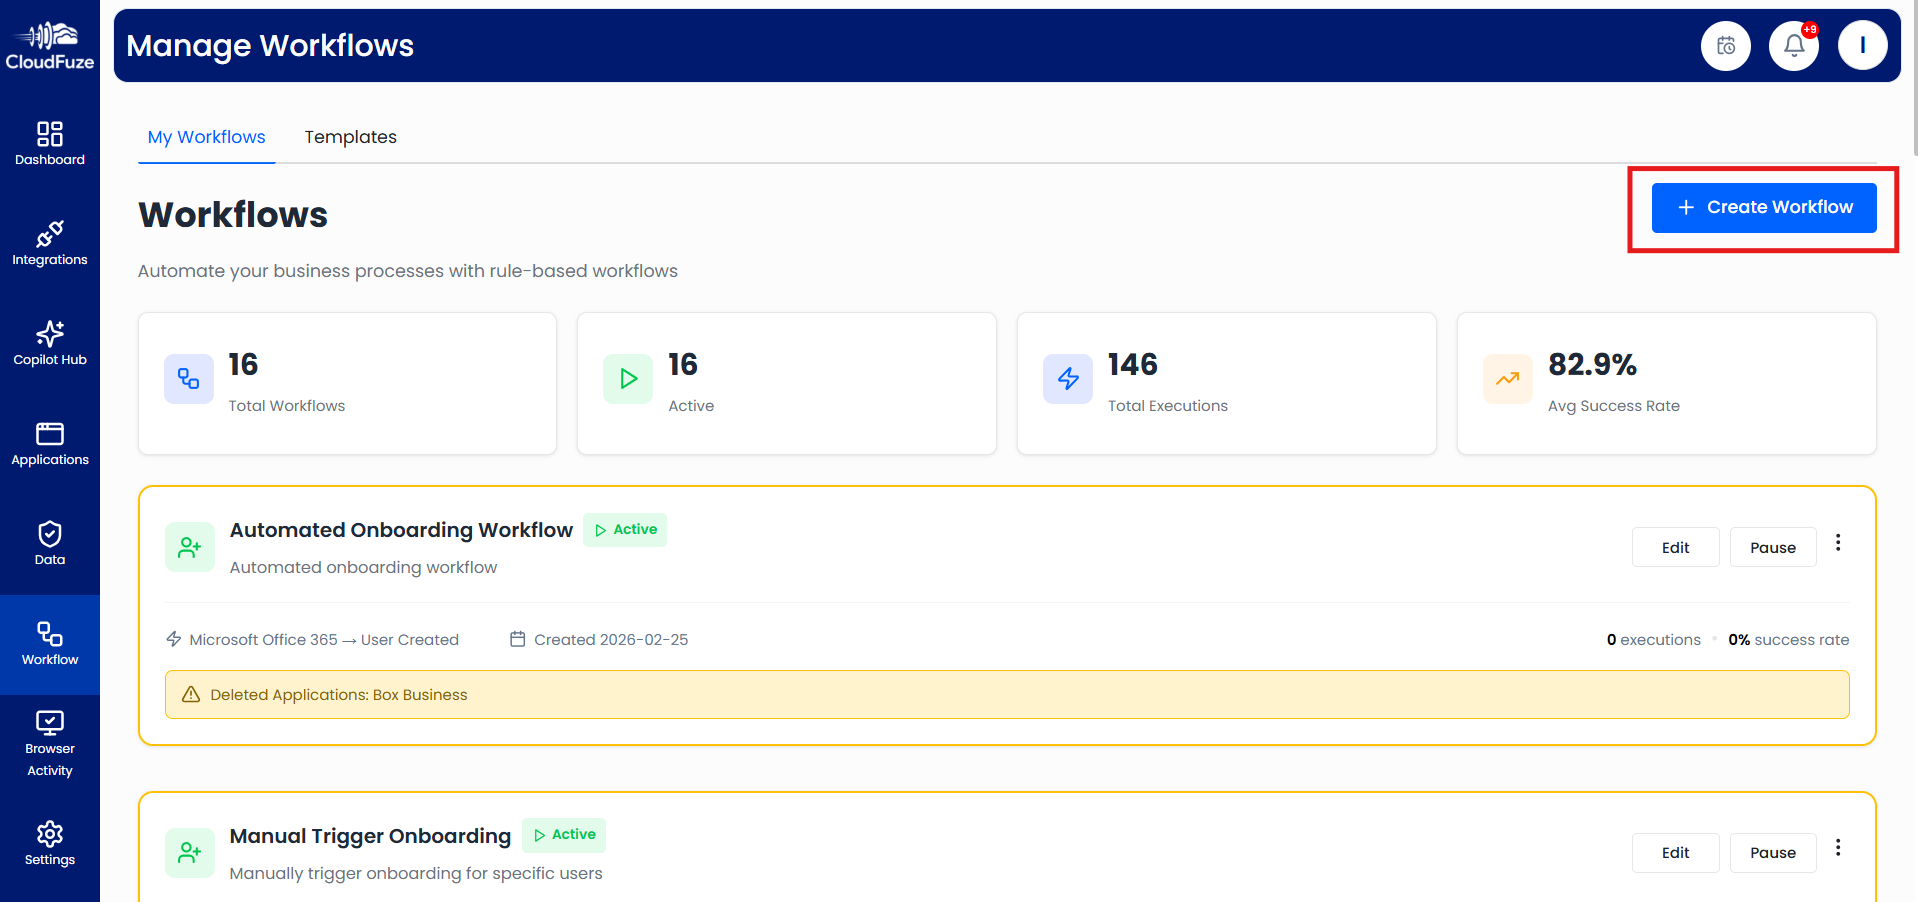The width and height of the screenshot is (1918, 902).
Task: Click the Create Workflow button
Action: [x=1763, y=207]
